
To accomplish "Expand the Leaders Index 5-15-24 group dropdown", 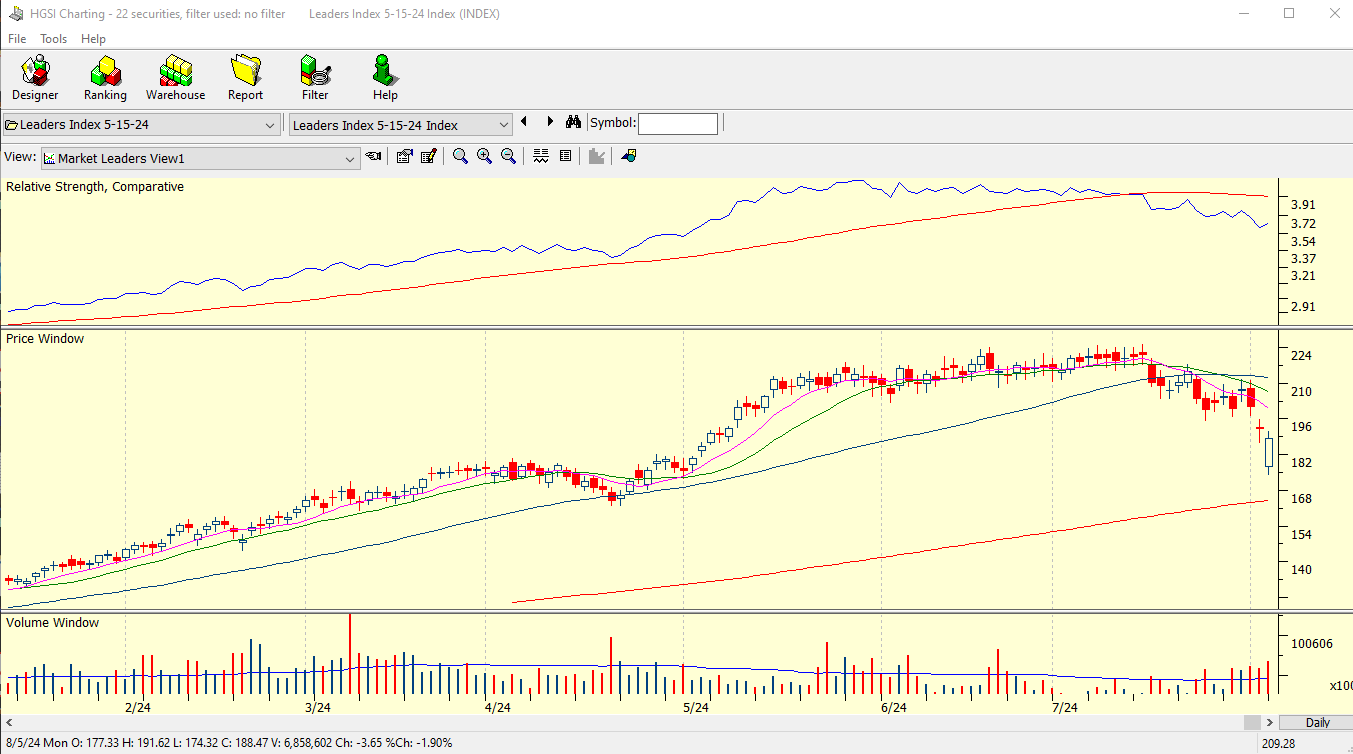I will [x=270, y=125].
